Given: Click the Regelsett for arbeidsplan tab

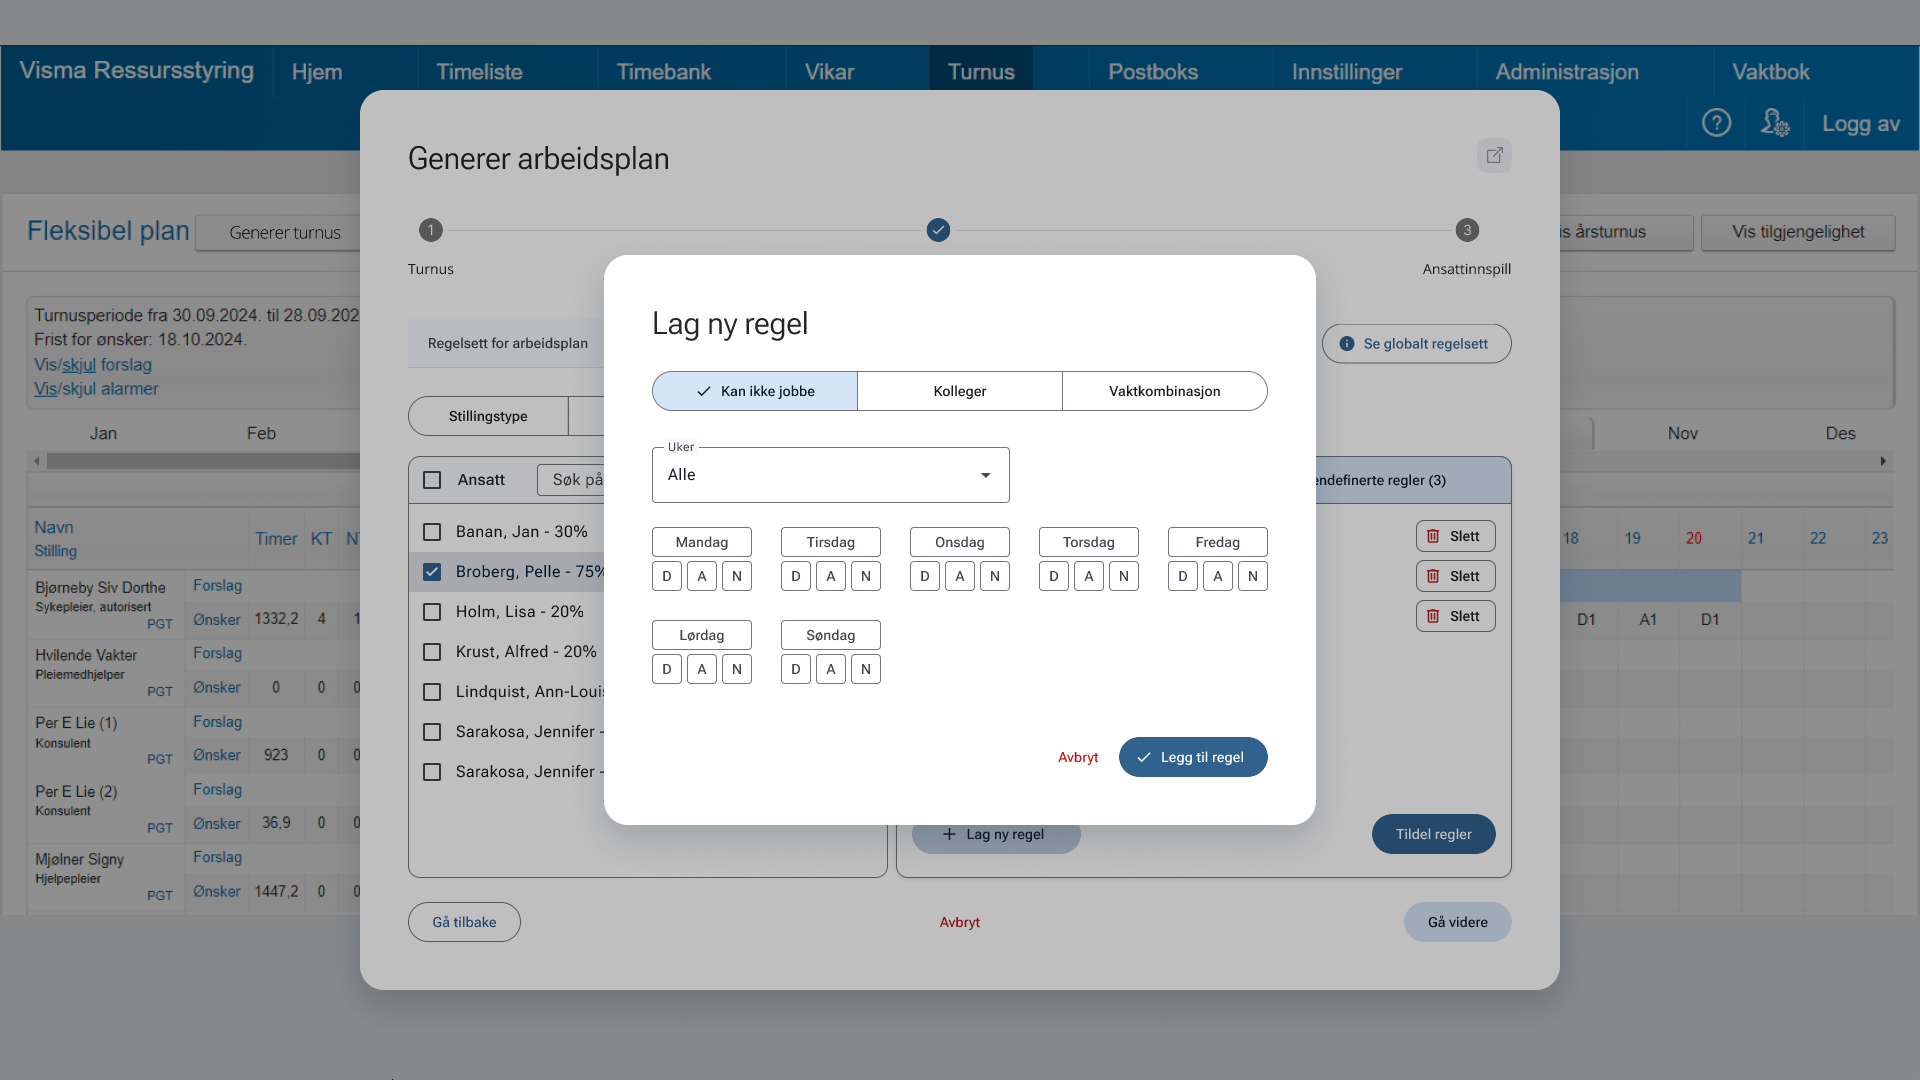Looking at the screenshot, I should tap(508, 343).
